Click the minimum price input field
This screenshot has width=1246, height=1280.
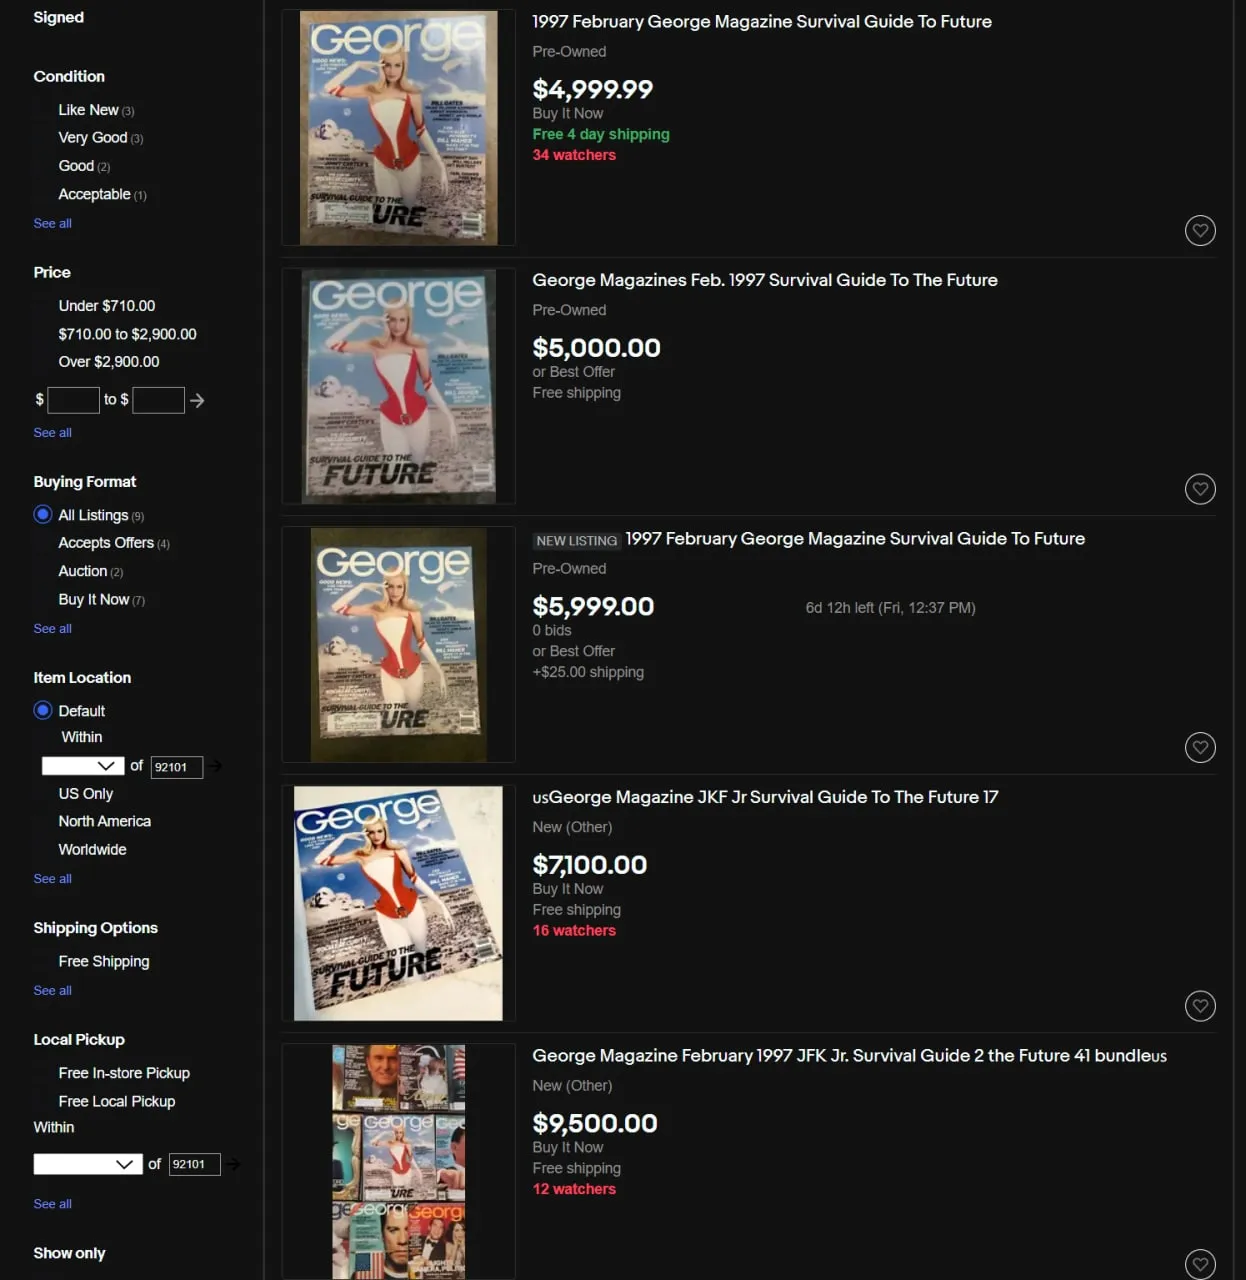click(x=74, y=400)
